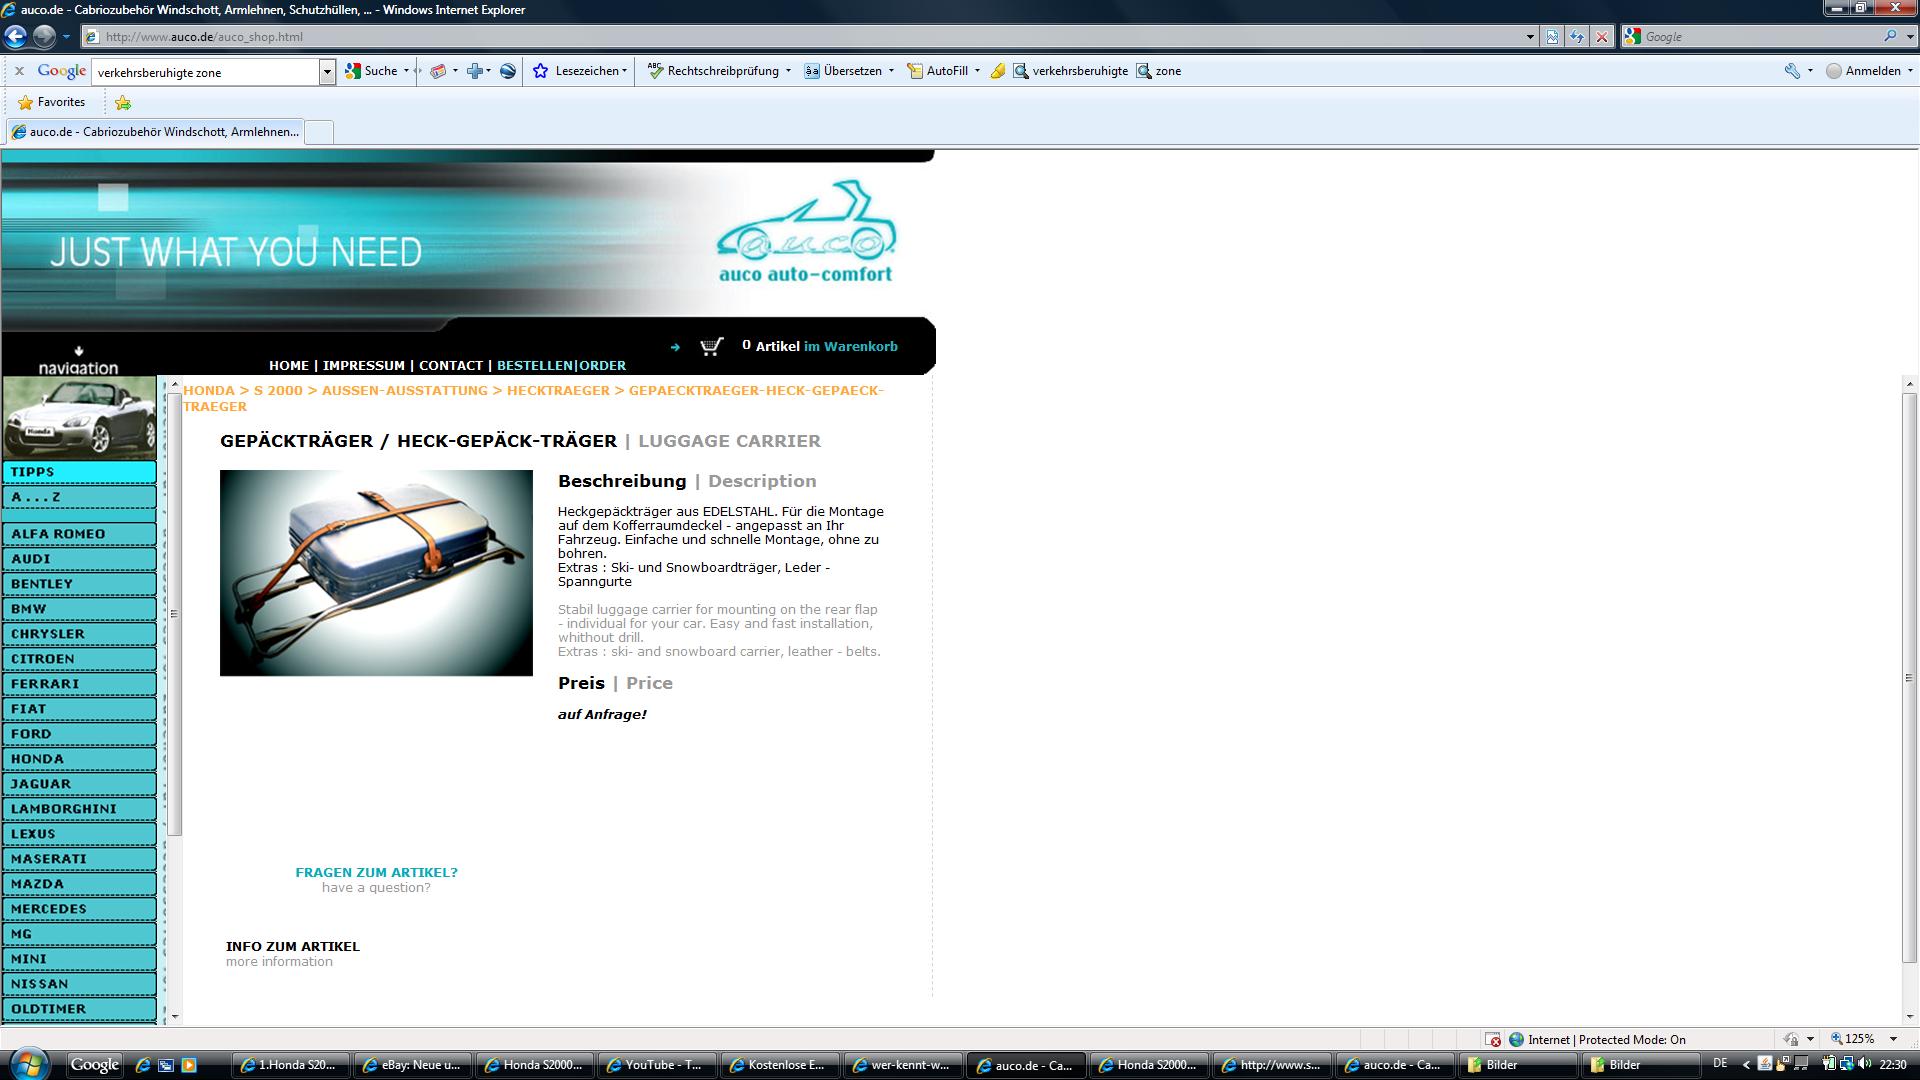The width and height of the screenshot is (1920, 1080).
Task: Click the Add to Favorites star icon
Action: 123,102
